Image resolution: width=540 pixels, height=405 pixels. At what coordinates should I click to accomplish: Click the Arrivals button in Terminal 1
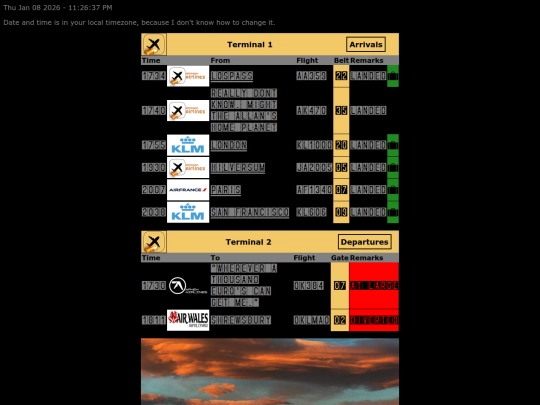365,44
